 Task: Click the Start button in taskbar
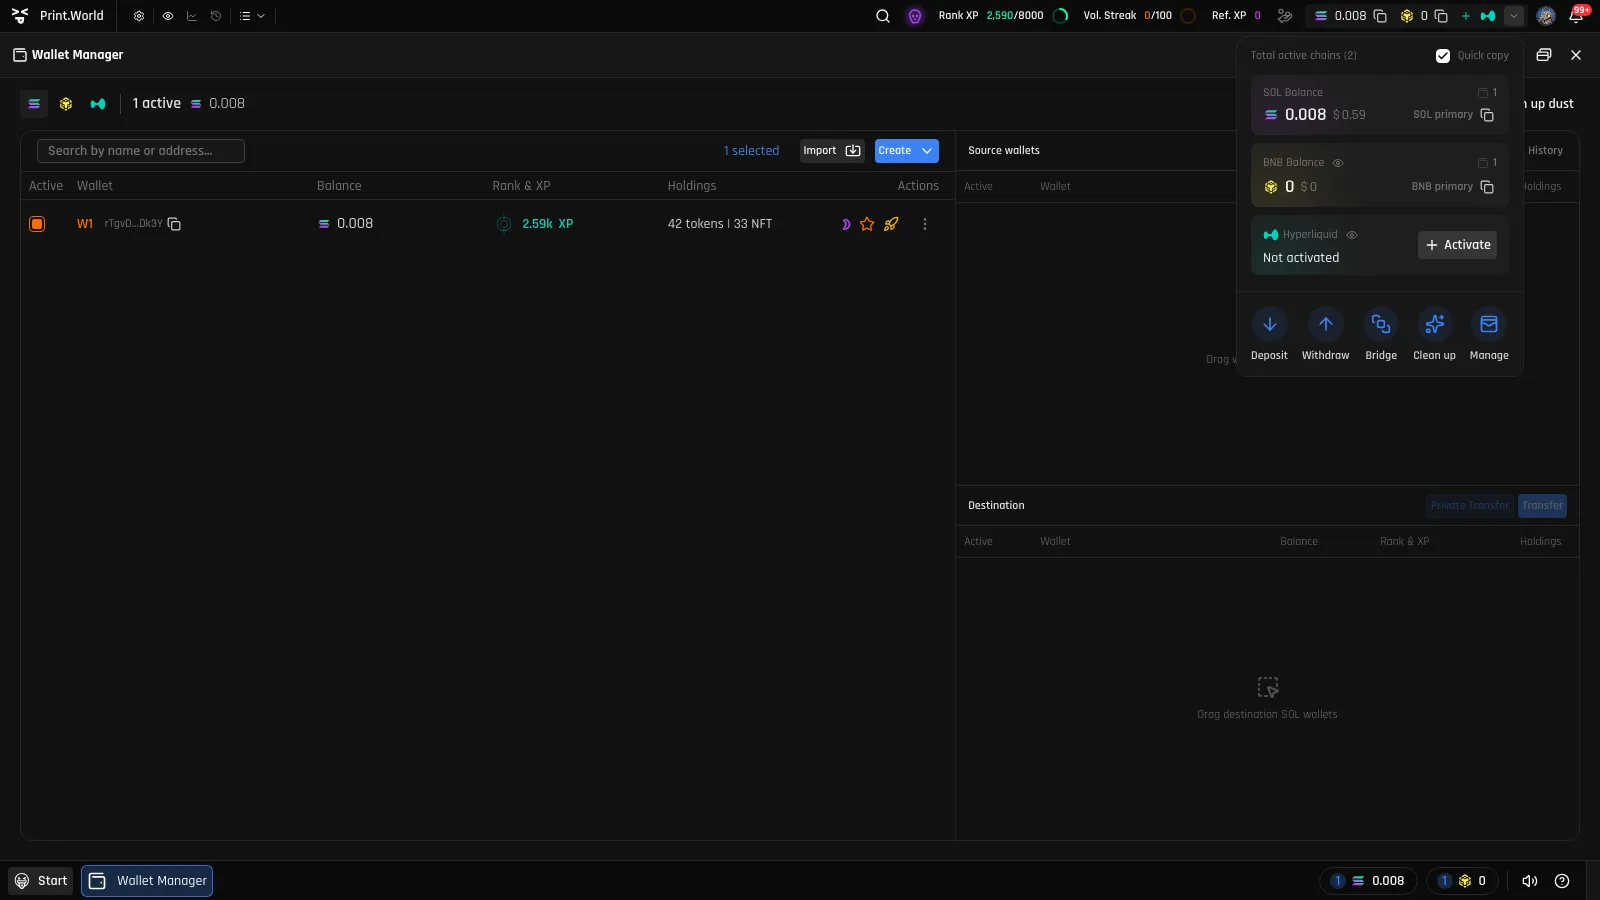41,881
